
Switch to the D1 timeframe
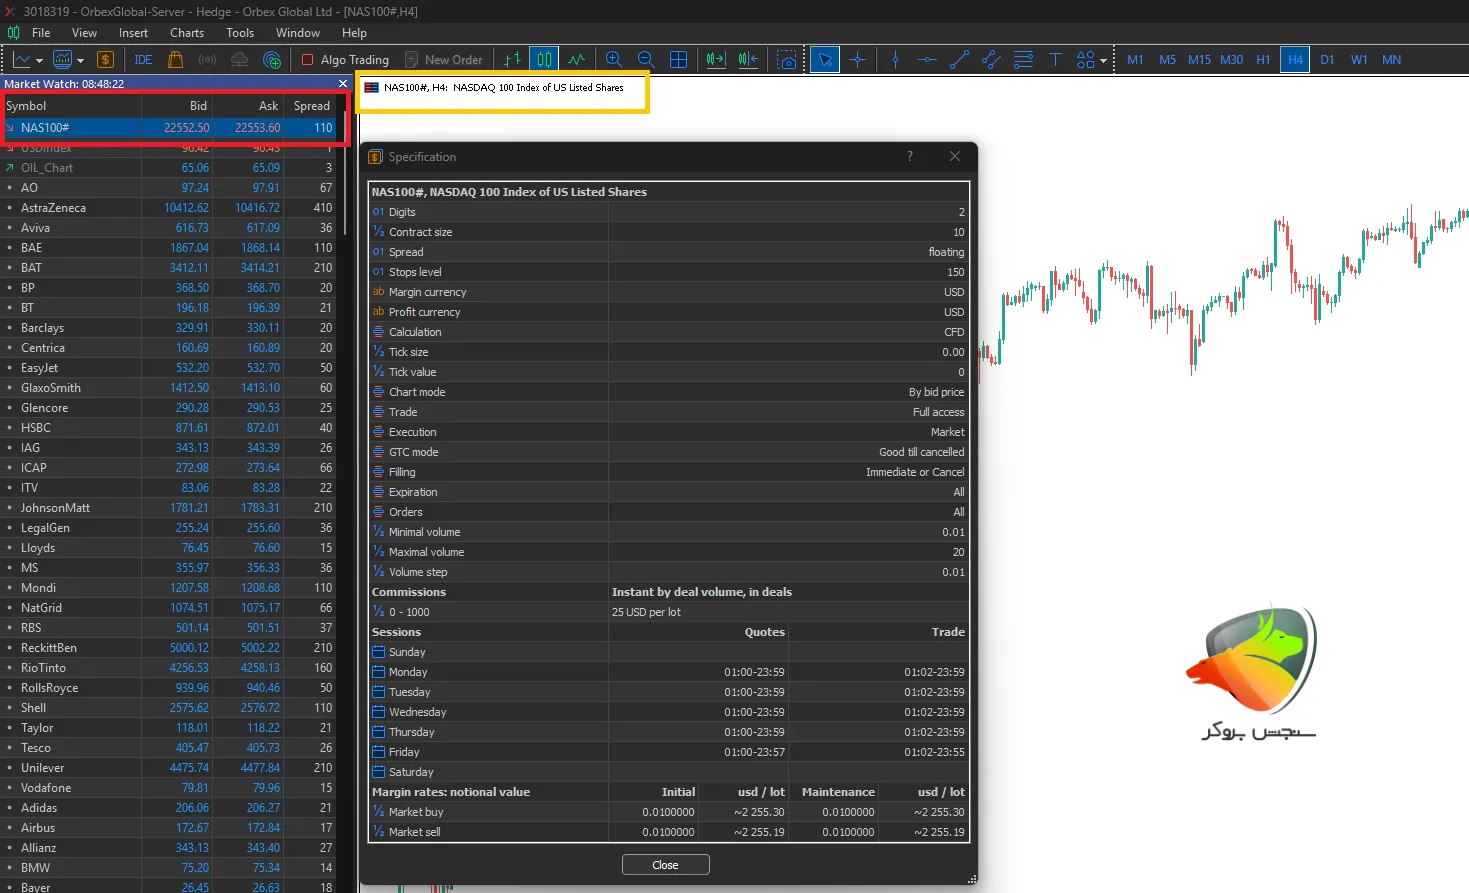click(1327, 60)
